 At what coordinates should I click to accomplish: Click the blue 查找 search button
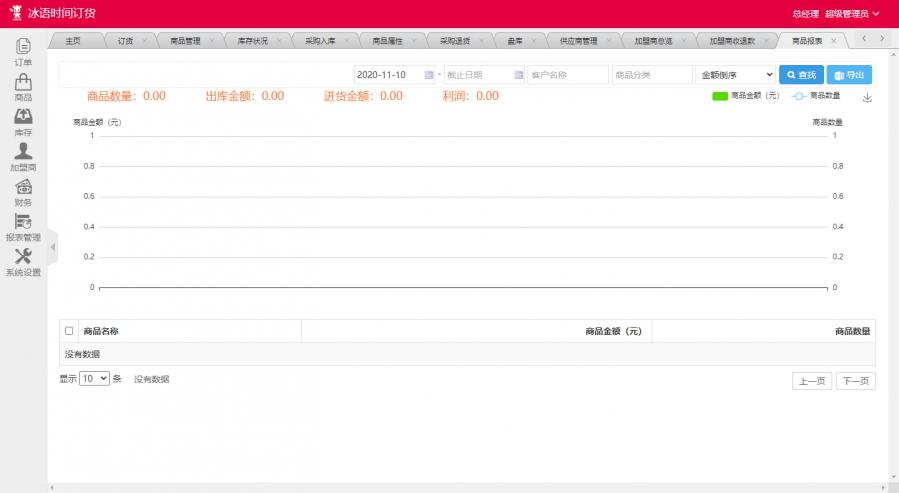click(800, 75)
